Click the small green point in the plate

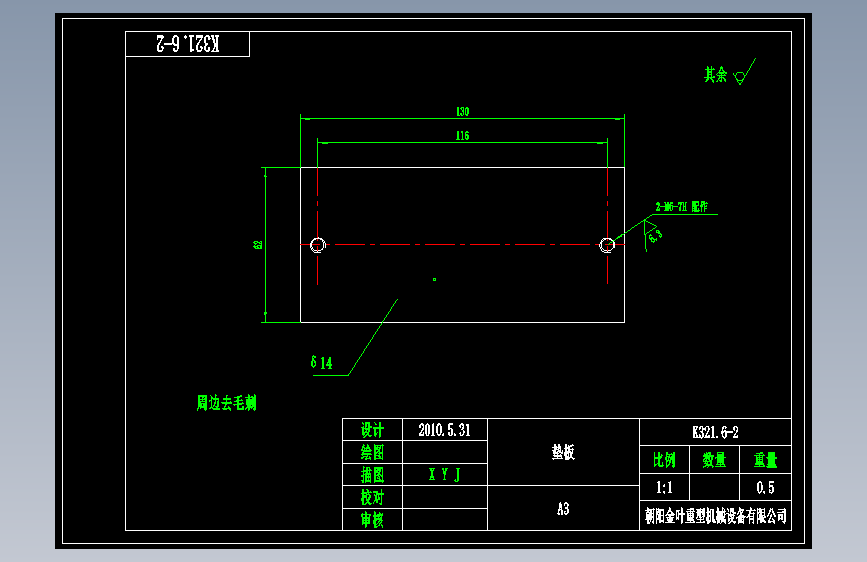(435, 279)
